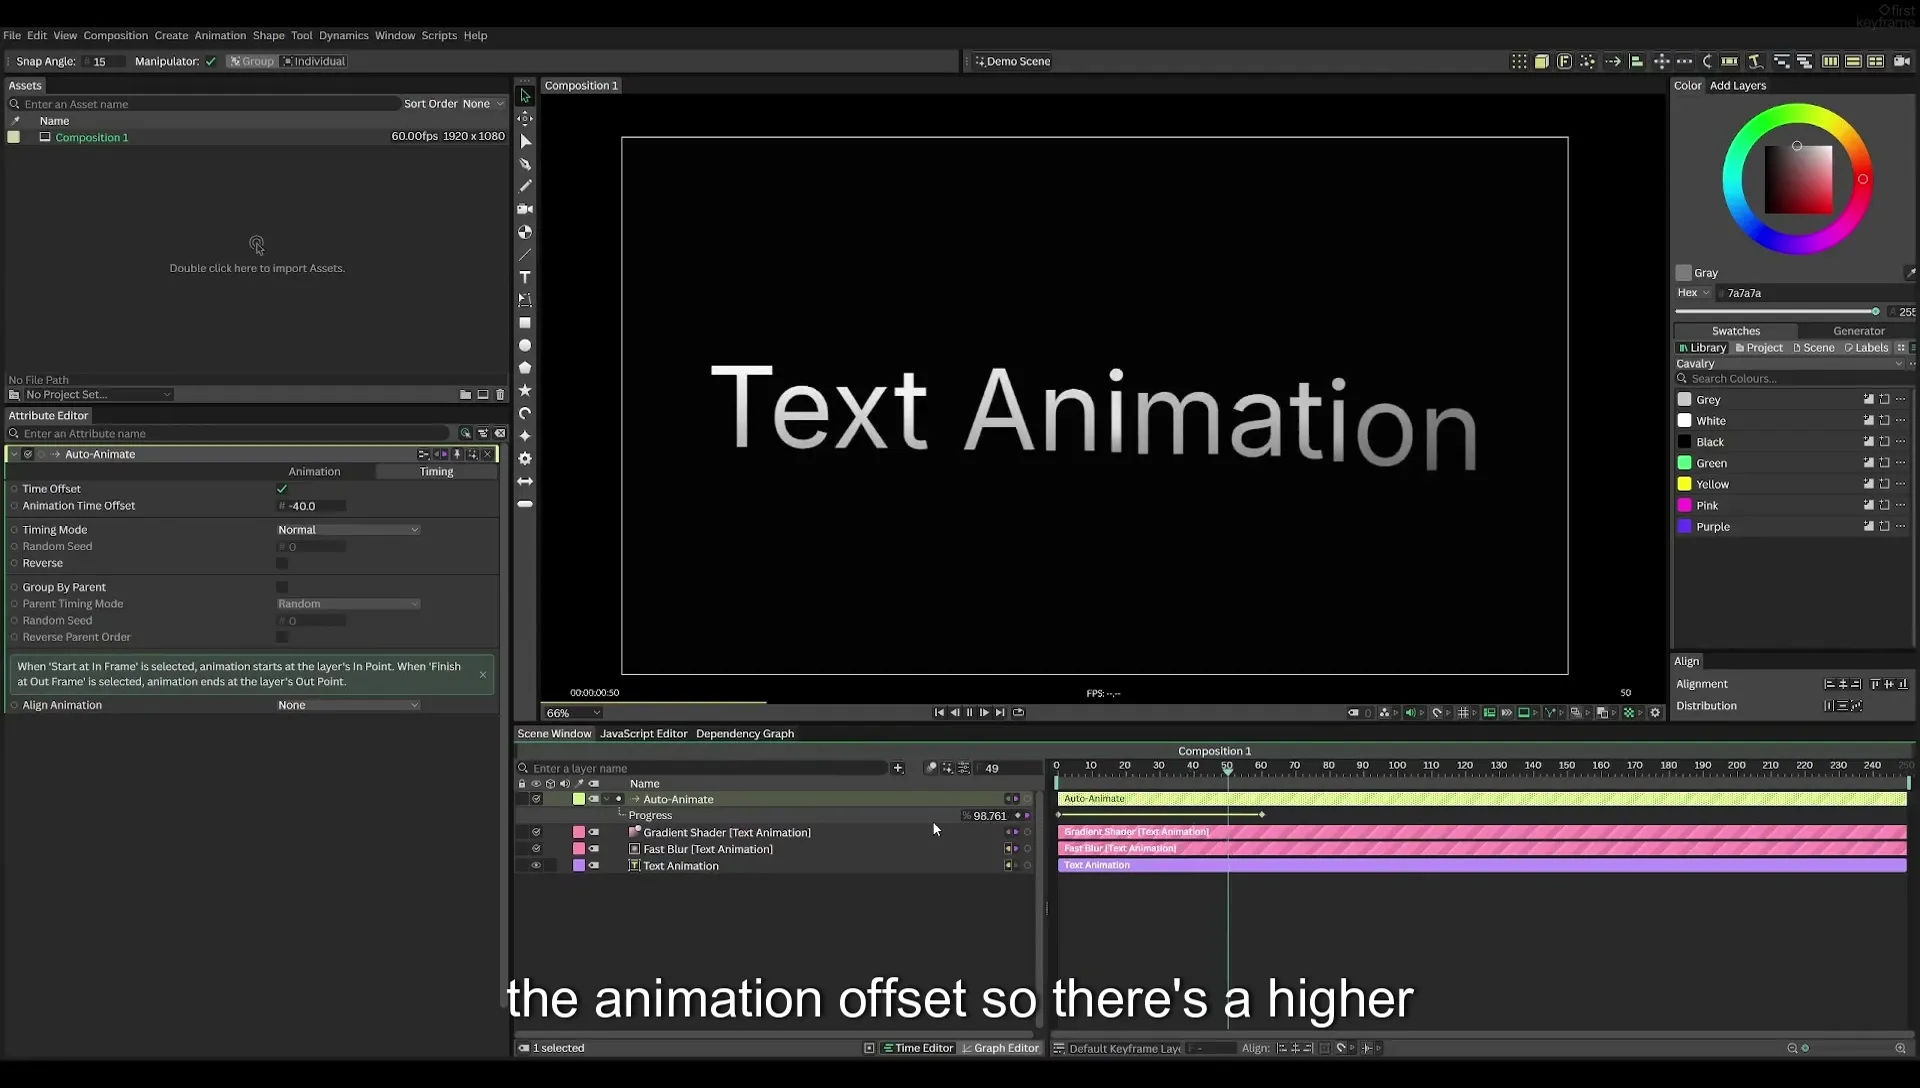Viewport: 1920px width, 1088px height.
Task: Select the Individual manipulator mode
Action: point(314,62)
